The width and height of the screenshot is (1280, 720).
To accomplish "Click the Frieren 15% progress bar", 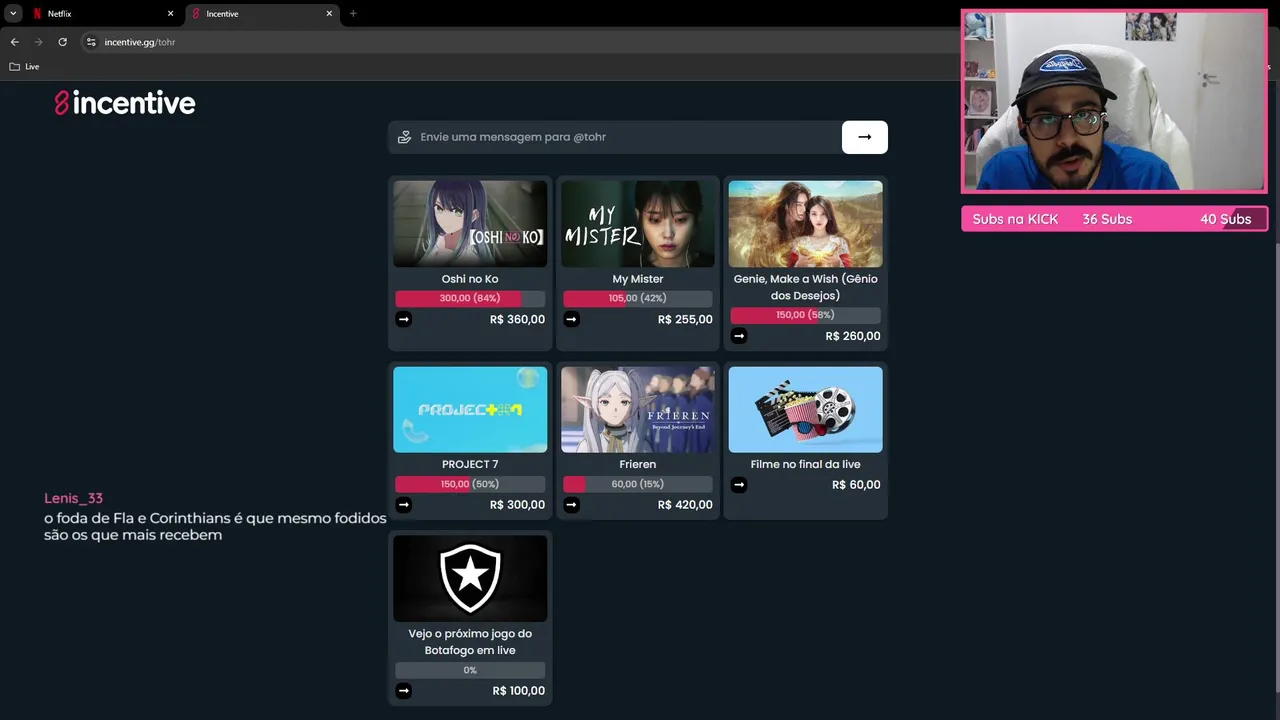I will (x=638, y=484).
